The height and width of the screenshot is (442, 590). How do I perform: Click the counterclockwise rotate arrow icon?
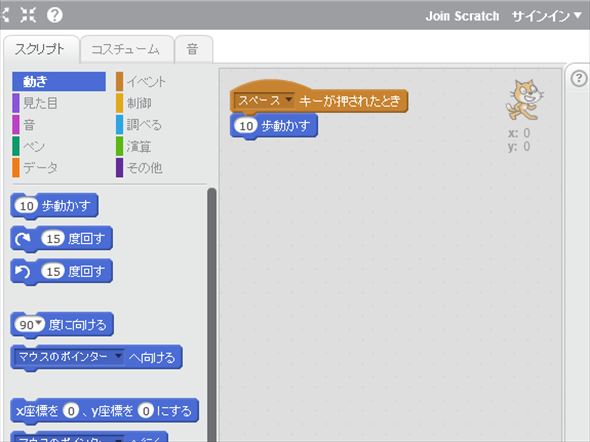click(x=23, y=271)
